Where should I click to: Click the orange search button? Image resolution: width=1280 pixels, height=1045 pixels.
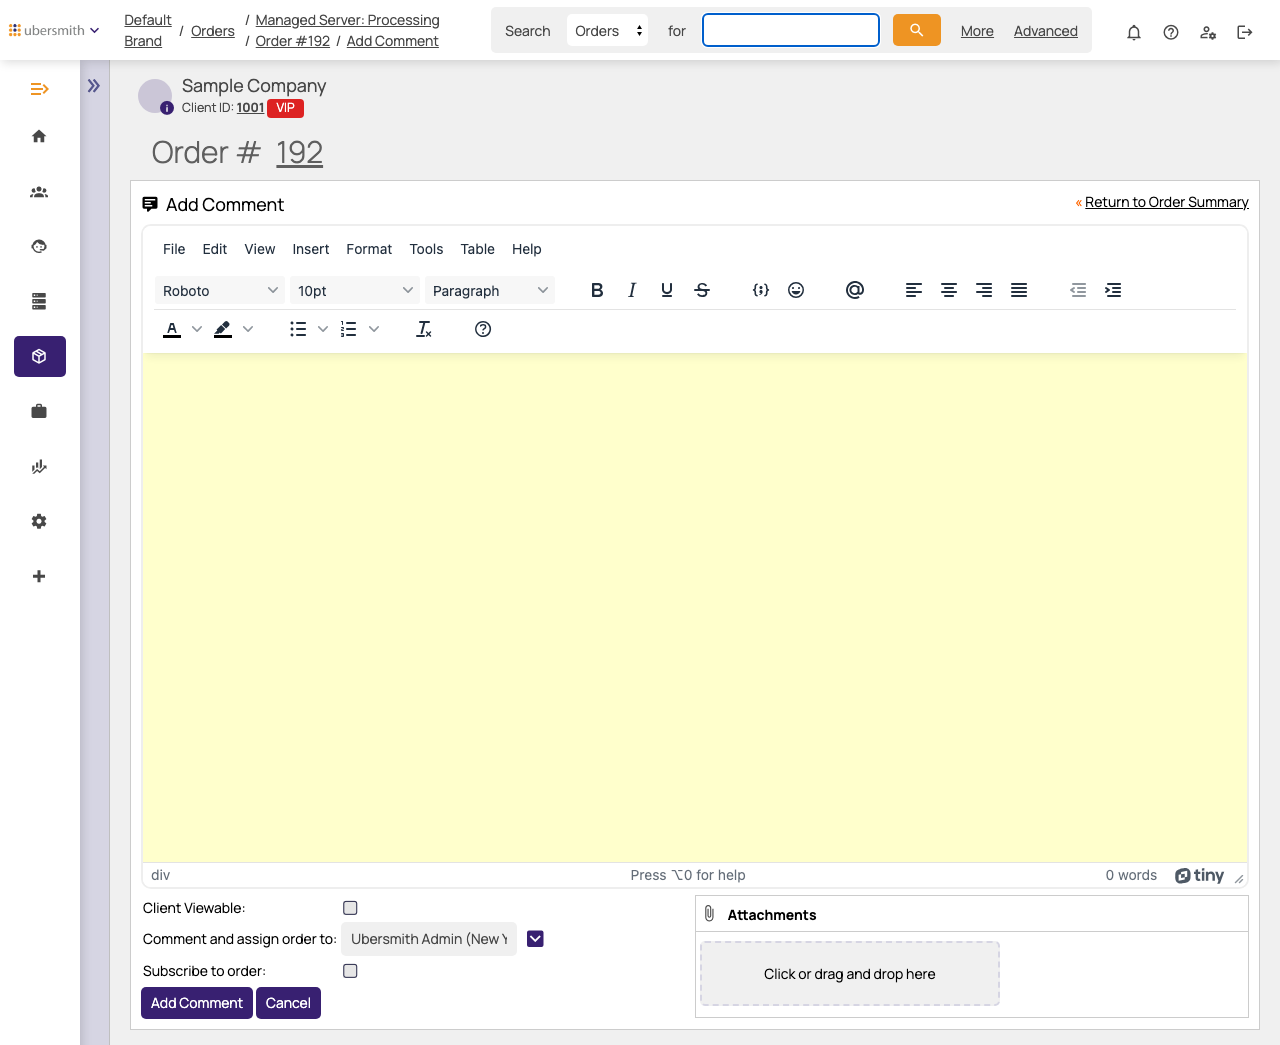coord(917,30)
